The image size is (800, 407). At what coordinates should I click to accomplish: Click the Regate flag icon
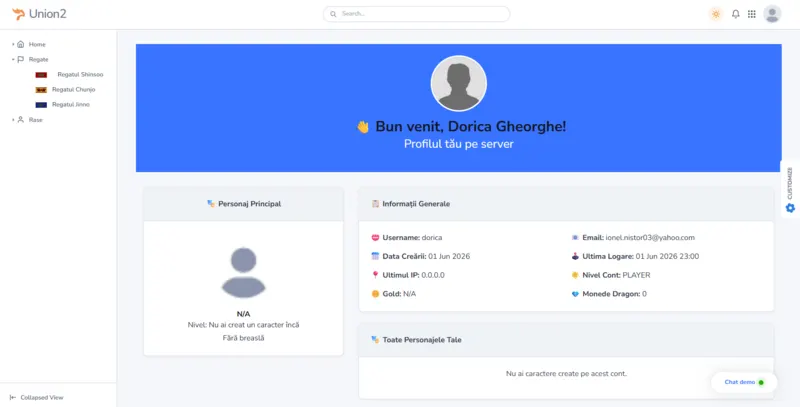point(20,59)
